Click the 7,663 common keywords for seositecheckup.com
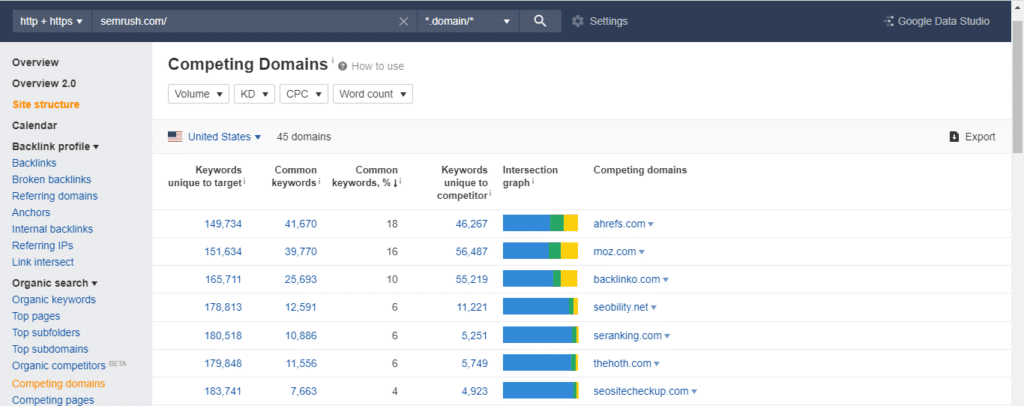 [303, 391]
